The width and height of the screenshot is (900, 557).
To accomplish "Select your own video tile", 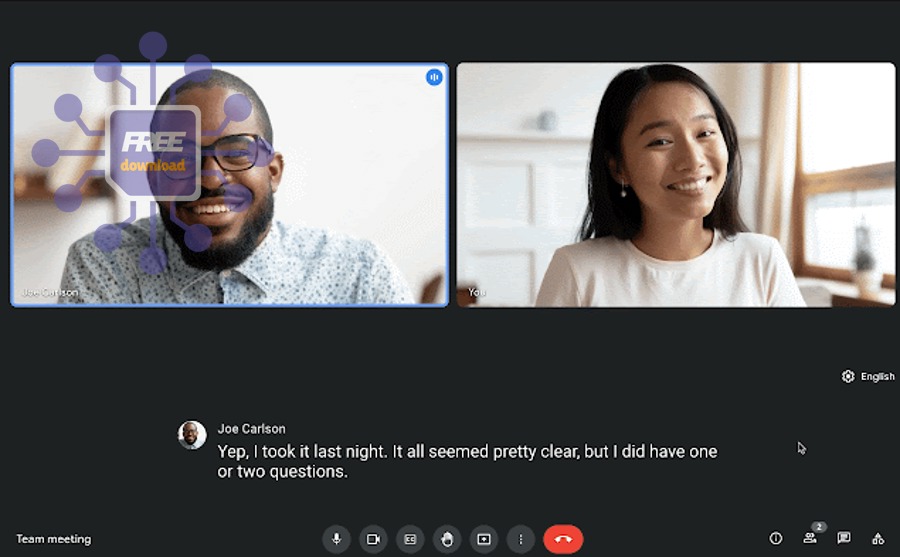I will pos(675,185).
